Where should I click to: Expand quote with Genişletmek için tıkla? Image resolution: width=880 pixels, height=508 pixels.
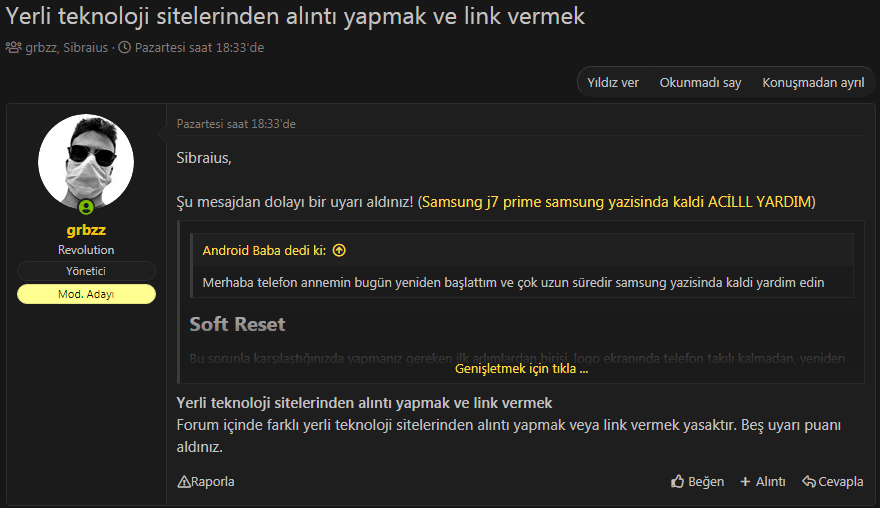(521, 369)
